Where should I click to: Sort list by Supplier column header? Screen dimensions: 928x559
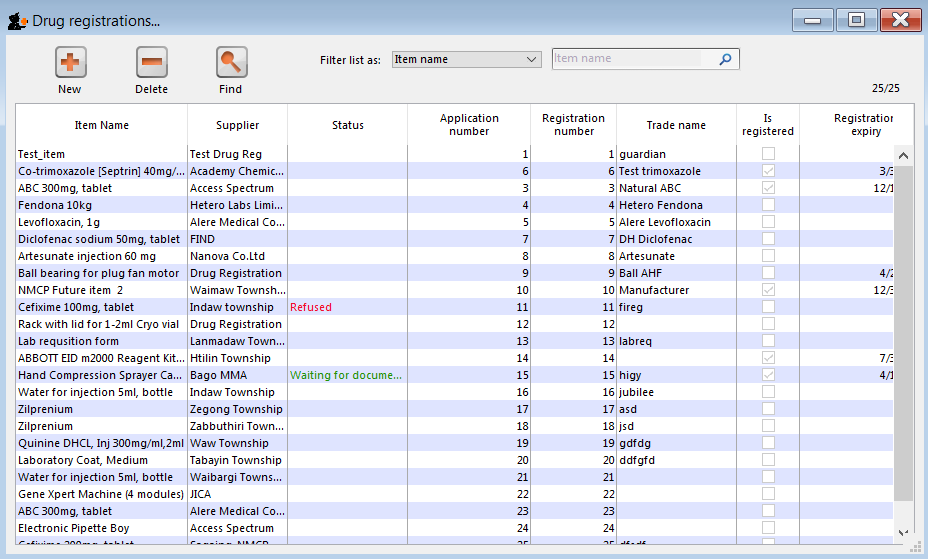click(237, 125)
